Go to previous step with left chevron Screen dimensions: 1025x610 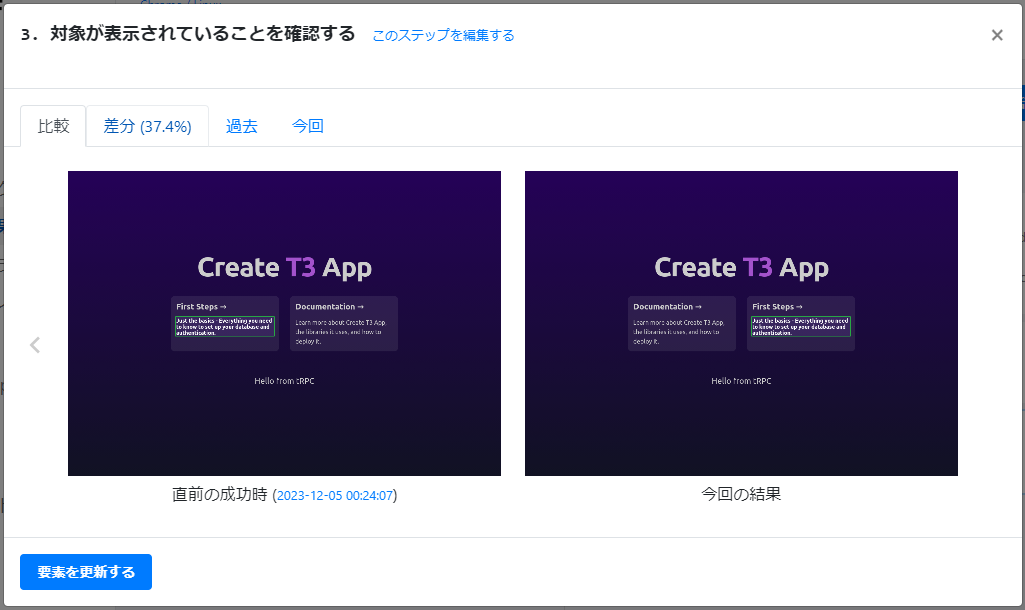tap(35, 345)
